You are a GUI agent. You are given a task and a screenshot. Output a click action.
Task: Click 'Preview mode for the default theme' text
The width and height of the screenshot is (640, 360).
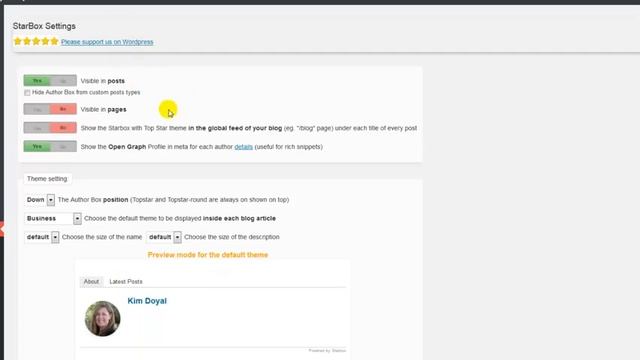coord(208,255)
